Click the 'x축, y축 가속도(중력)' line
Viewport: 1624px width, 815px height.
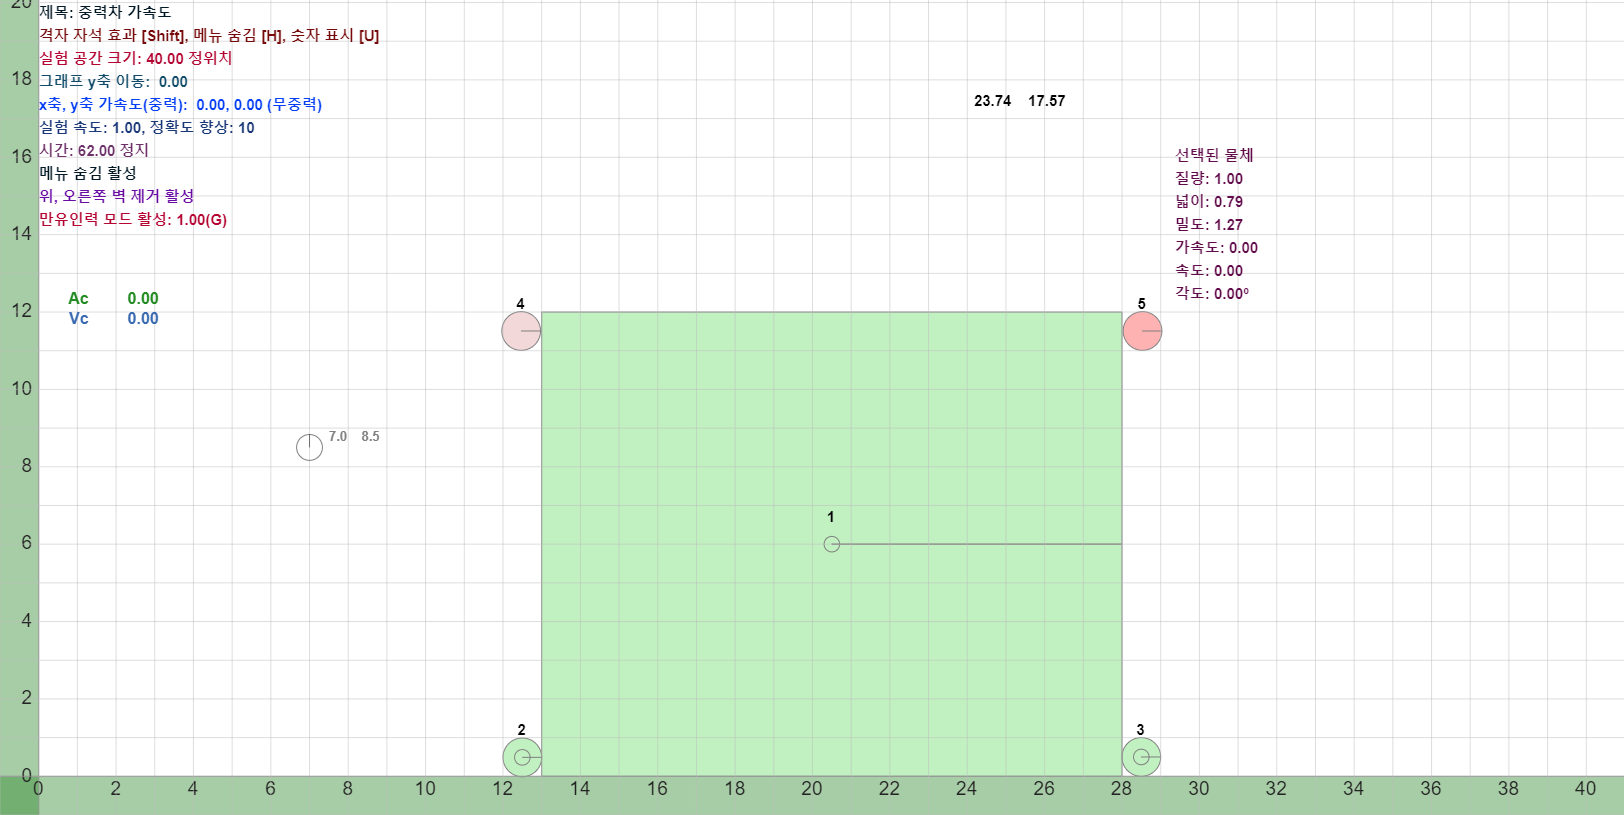click(x=180, y=104)
